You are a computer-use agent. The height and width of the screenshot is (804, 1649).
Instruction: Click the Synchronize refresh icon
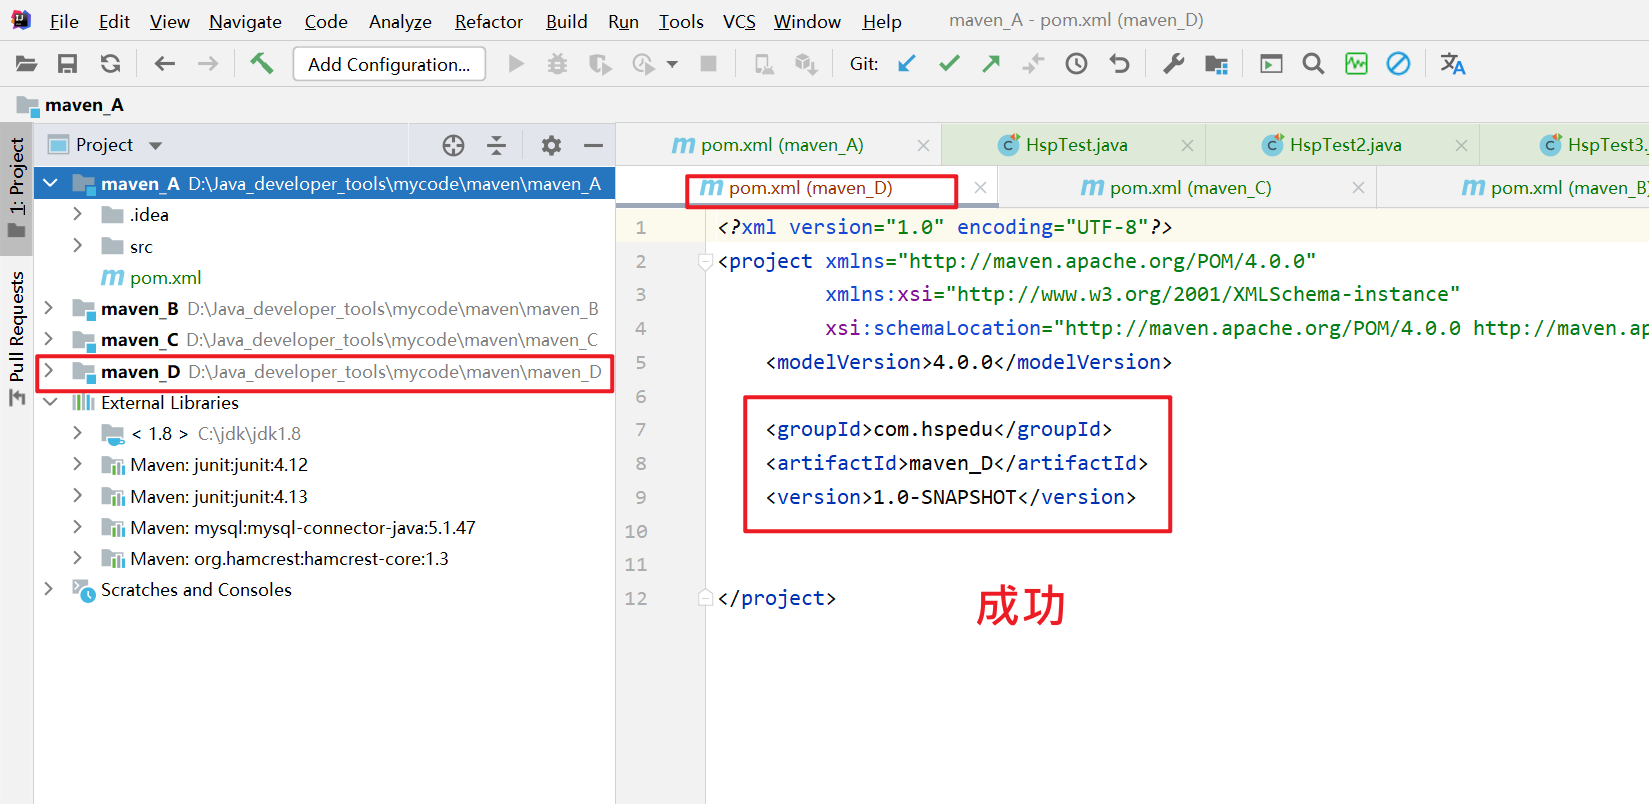tap(111, 64)
